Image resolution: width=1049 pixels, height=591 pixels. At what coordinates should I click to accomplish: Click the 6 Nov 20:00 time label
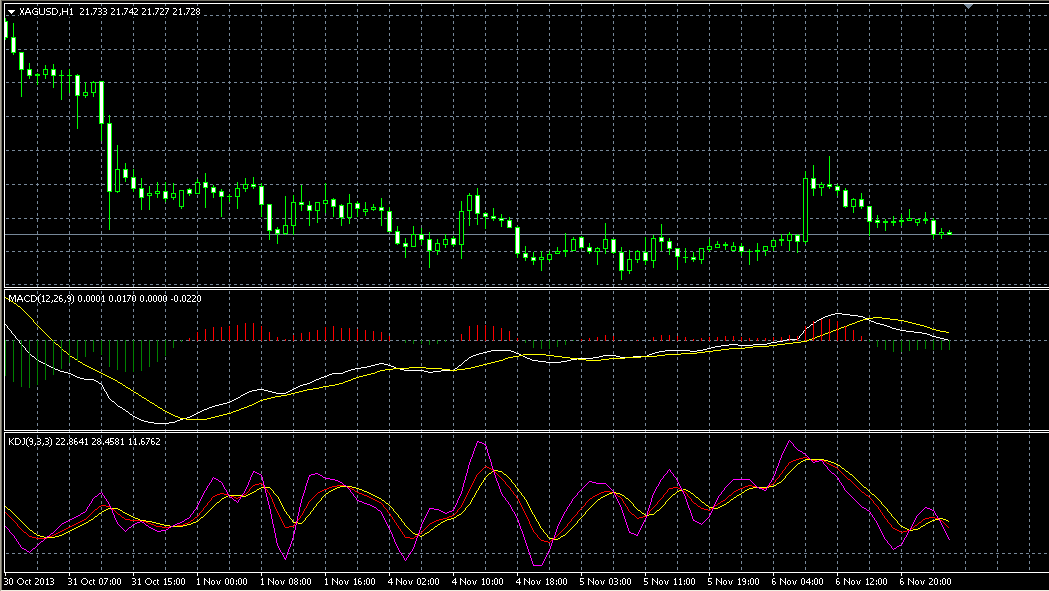(926, 582)
